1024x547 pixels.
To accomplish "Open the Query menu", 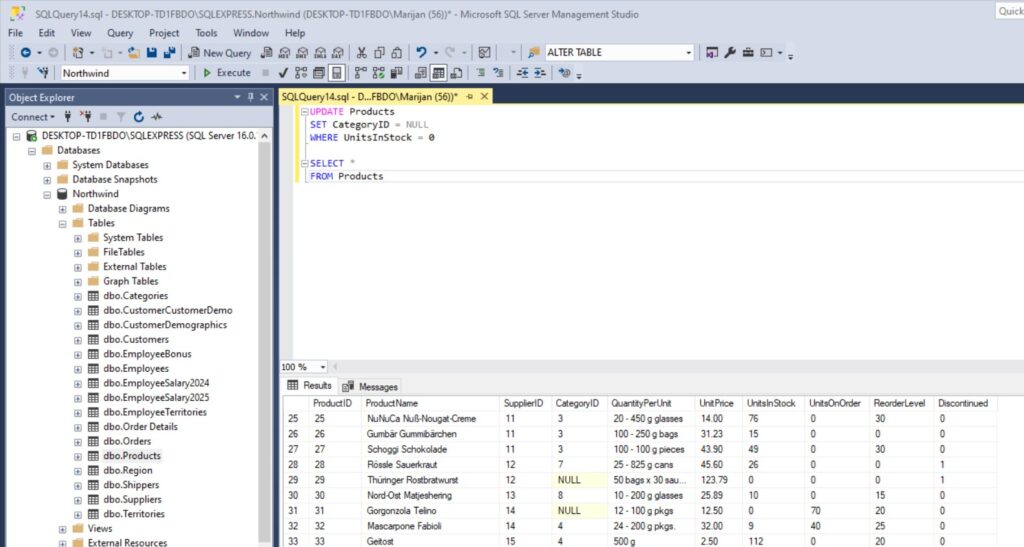I will click(x=120, y=33).
